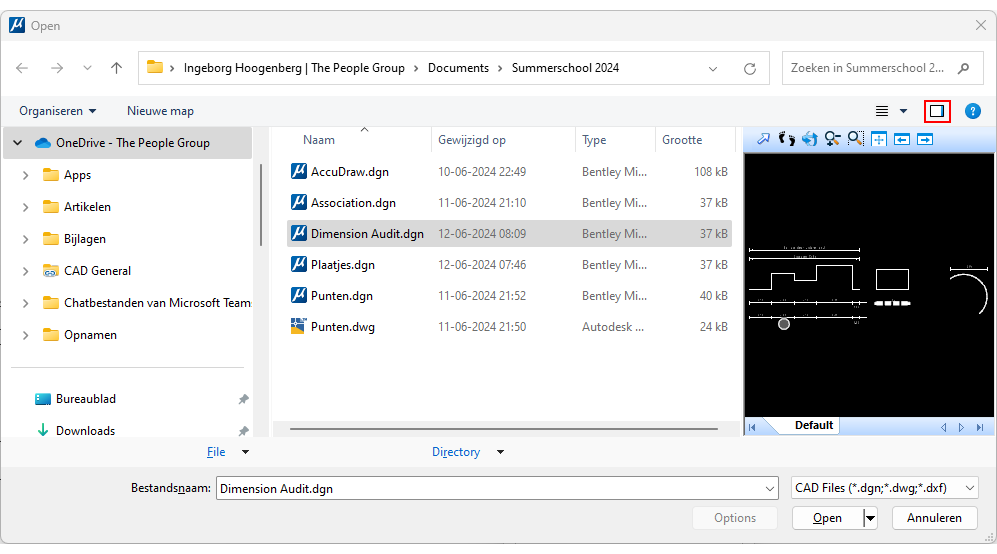The width and height of the screenshot is (997, 554).
Task: Click Ingeborg Hoogenberg breadcrumb segment
Action: pyautogui.click(x=294, y=68)
